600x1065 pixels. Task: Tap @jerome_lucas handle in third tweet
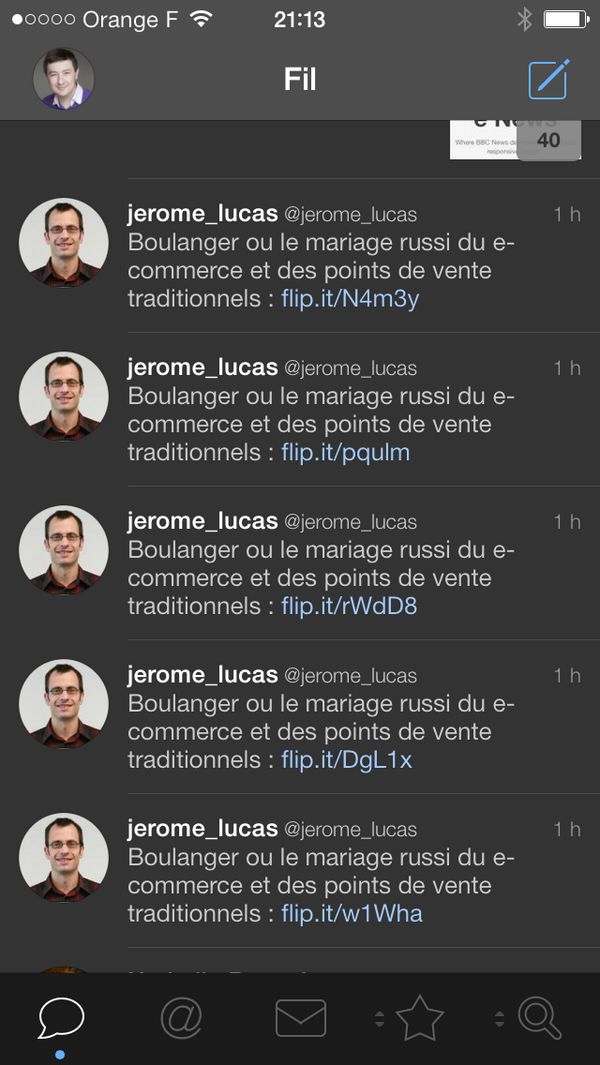coord(350,522)
